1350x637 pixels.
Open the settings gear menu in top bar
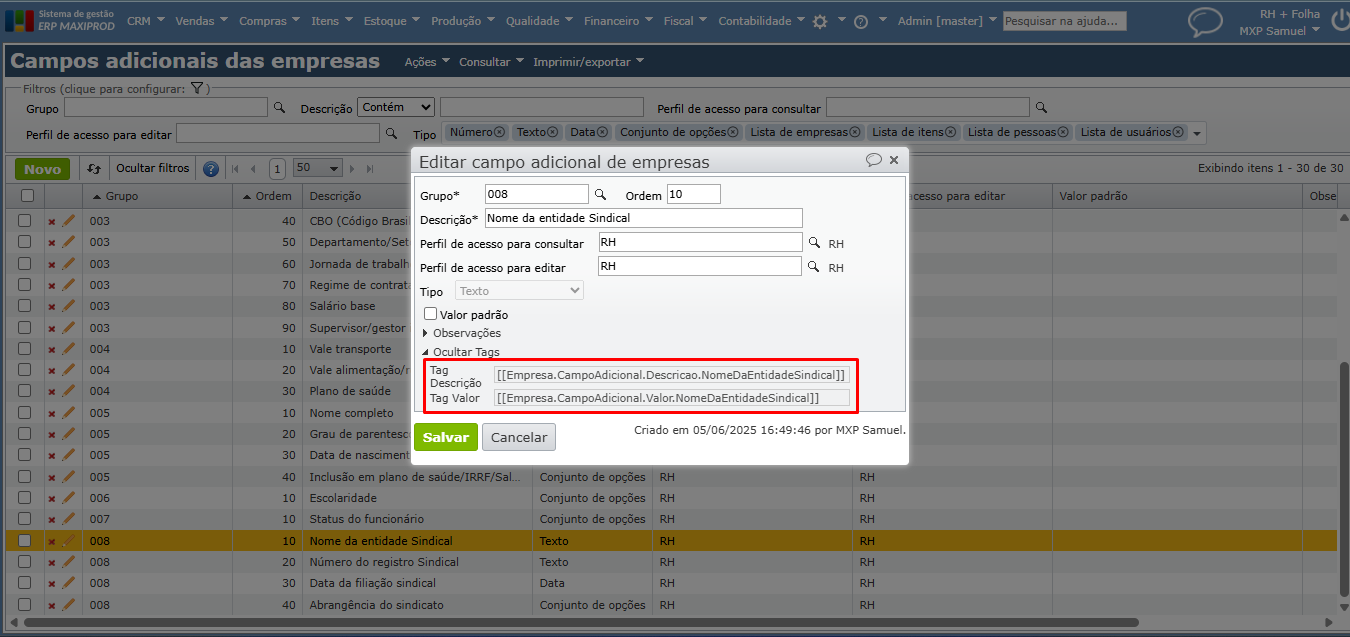pos(820,21)
